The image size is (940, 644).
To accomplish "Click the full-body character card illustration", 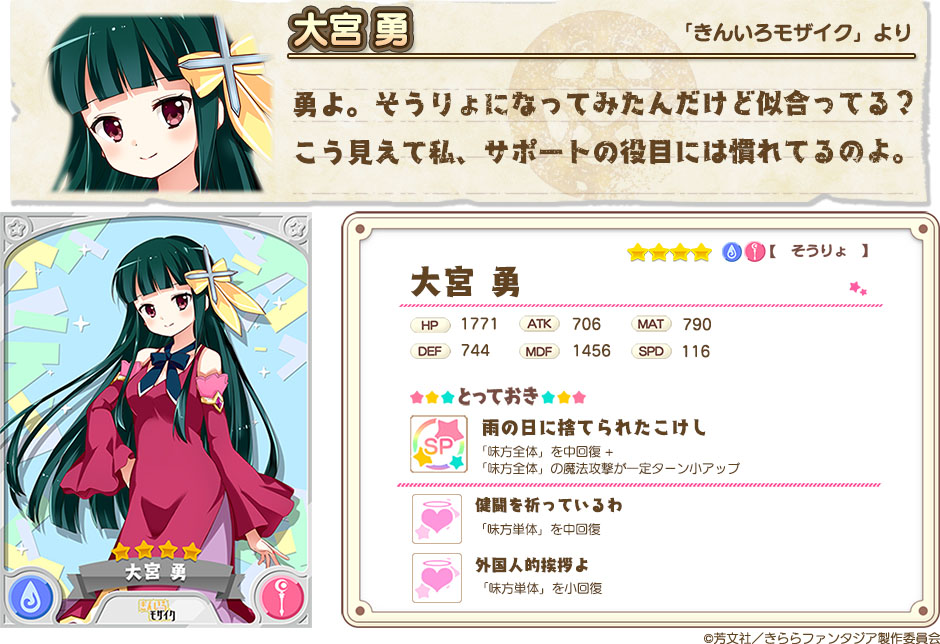I will click(x=156, y=420).
